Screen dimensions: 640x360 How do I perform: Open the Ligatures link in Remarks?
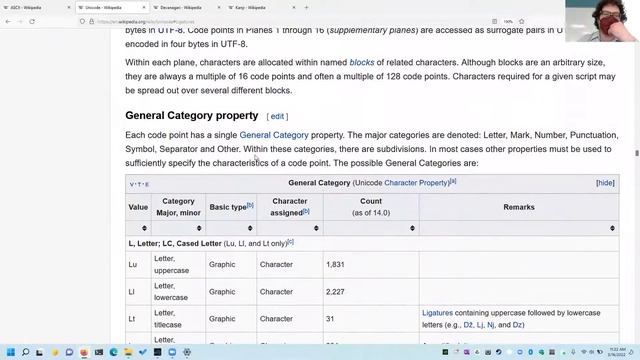(438, 313)
